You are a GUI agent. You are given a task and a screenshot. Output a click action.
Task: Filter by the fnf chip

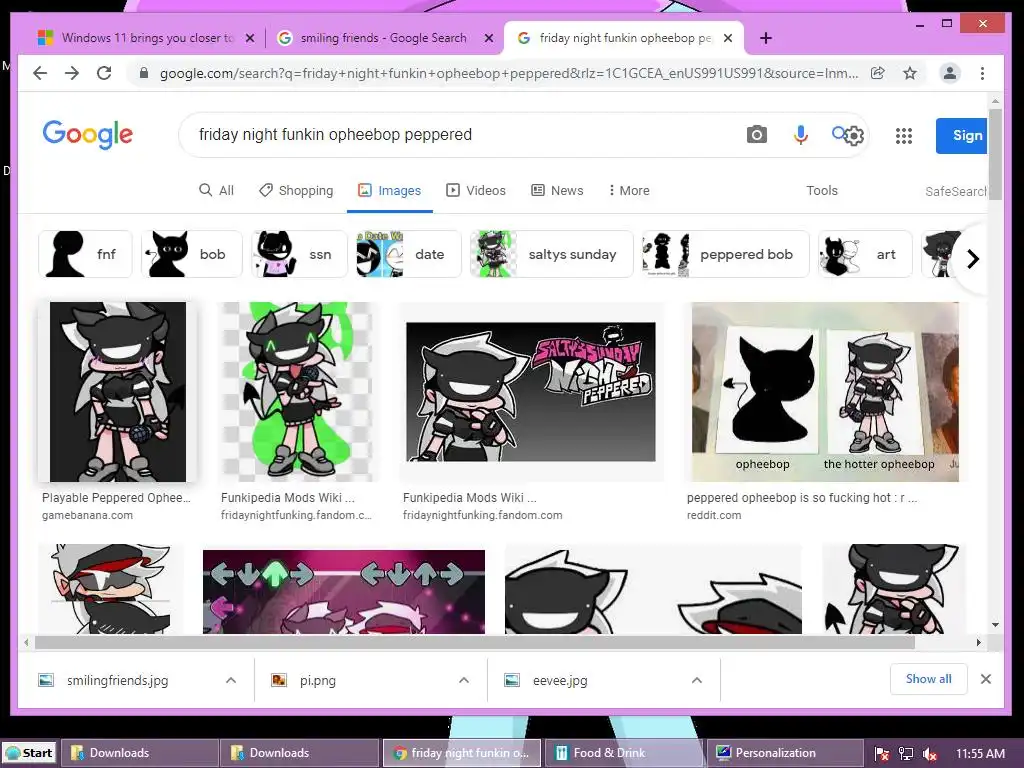coord(86,254)
